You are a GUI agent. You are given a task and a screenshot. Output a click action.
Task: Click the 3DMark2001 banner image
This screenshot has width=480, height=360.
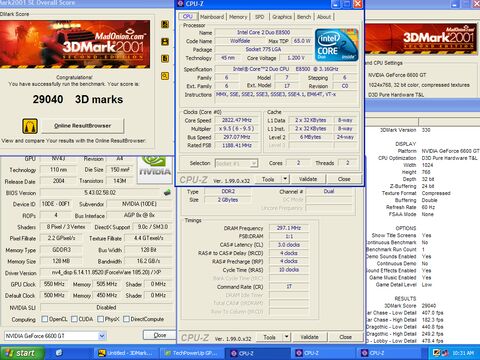click(x=75, y=44)
